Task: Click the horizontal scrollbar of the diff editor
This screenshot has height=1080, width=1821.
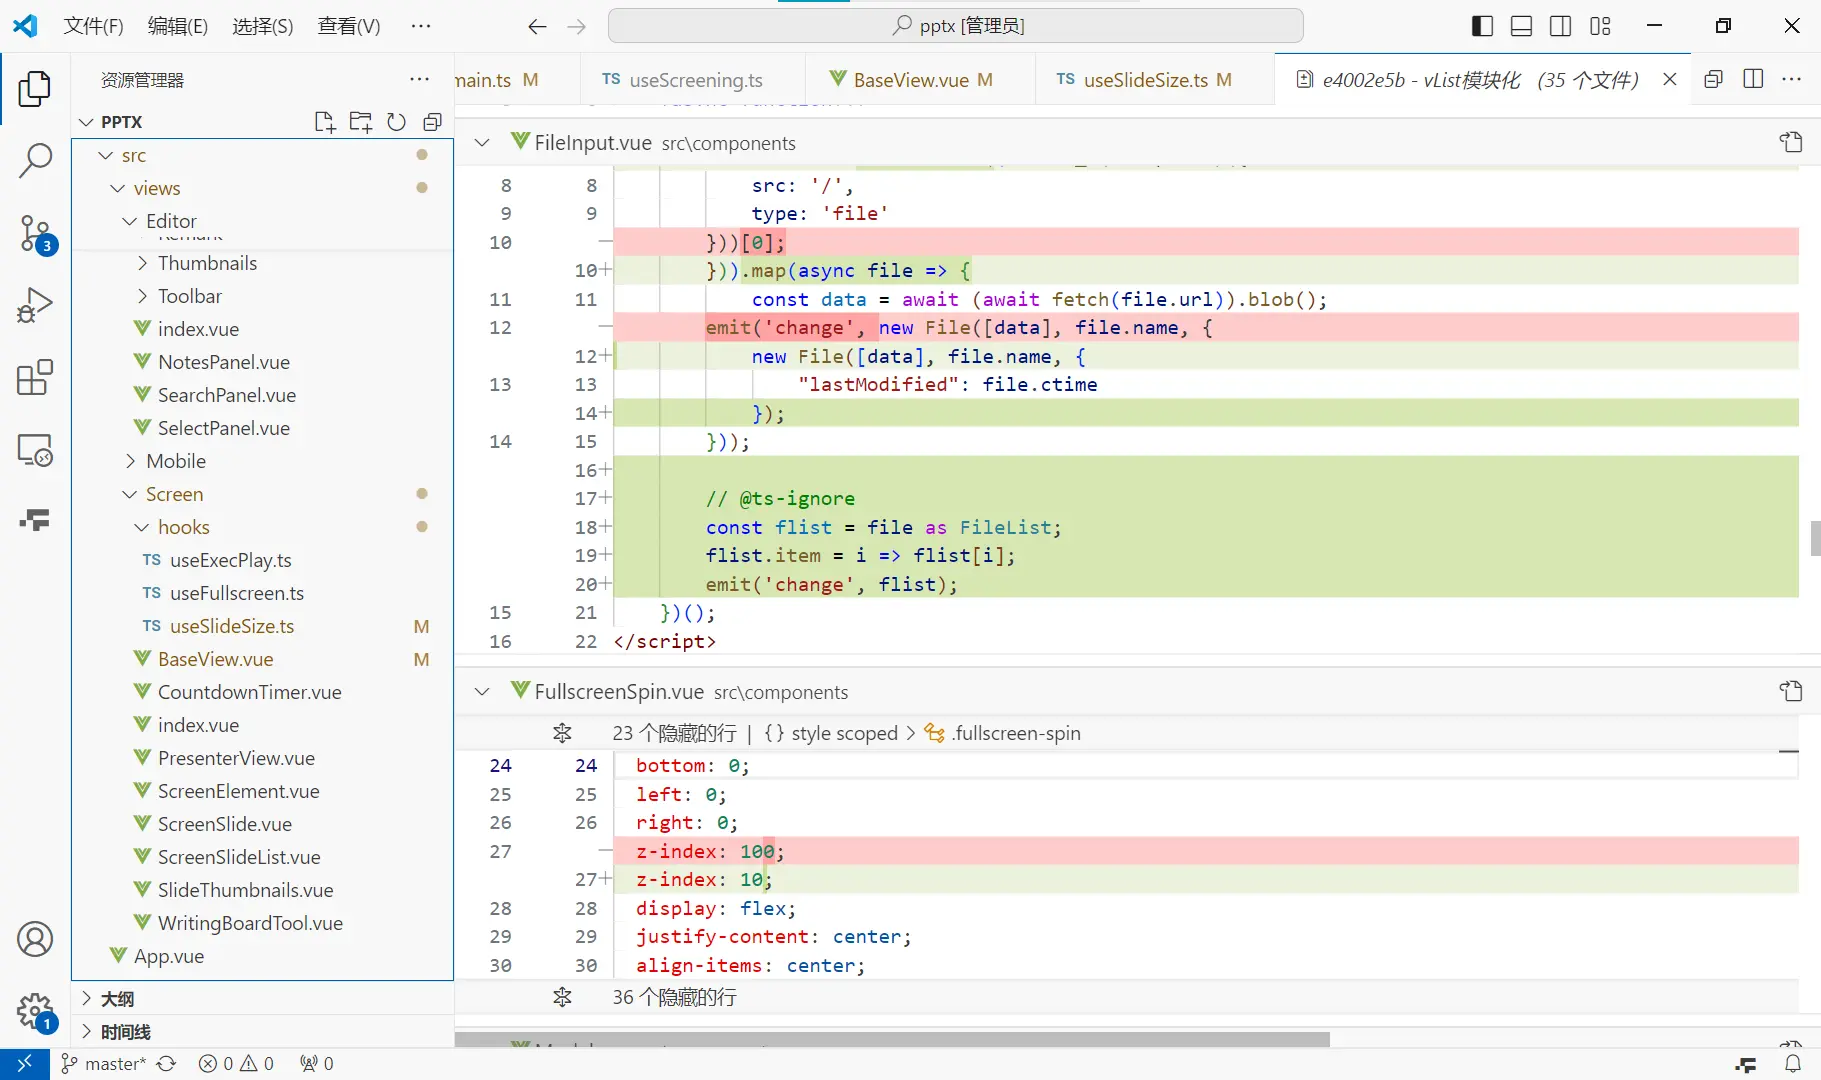Action: click(x=892, y=1040)
